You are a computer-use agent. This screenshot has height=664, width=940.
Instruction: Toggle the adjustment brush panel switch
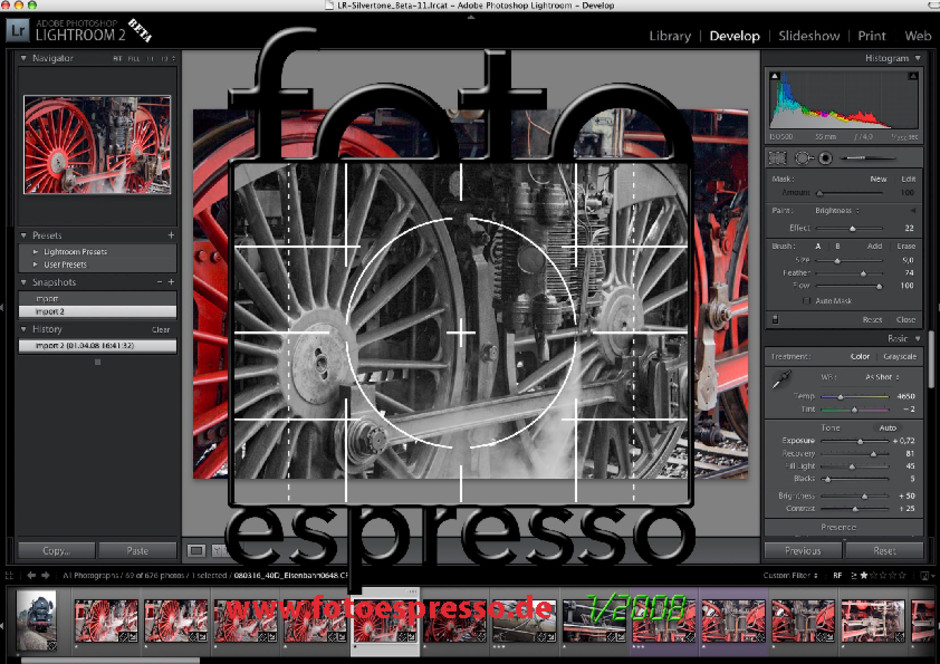point(775,319)
